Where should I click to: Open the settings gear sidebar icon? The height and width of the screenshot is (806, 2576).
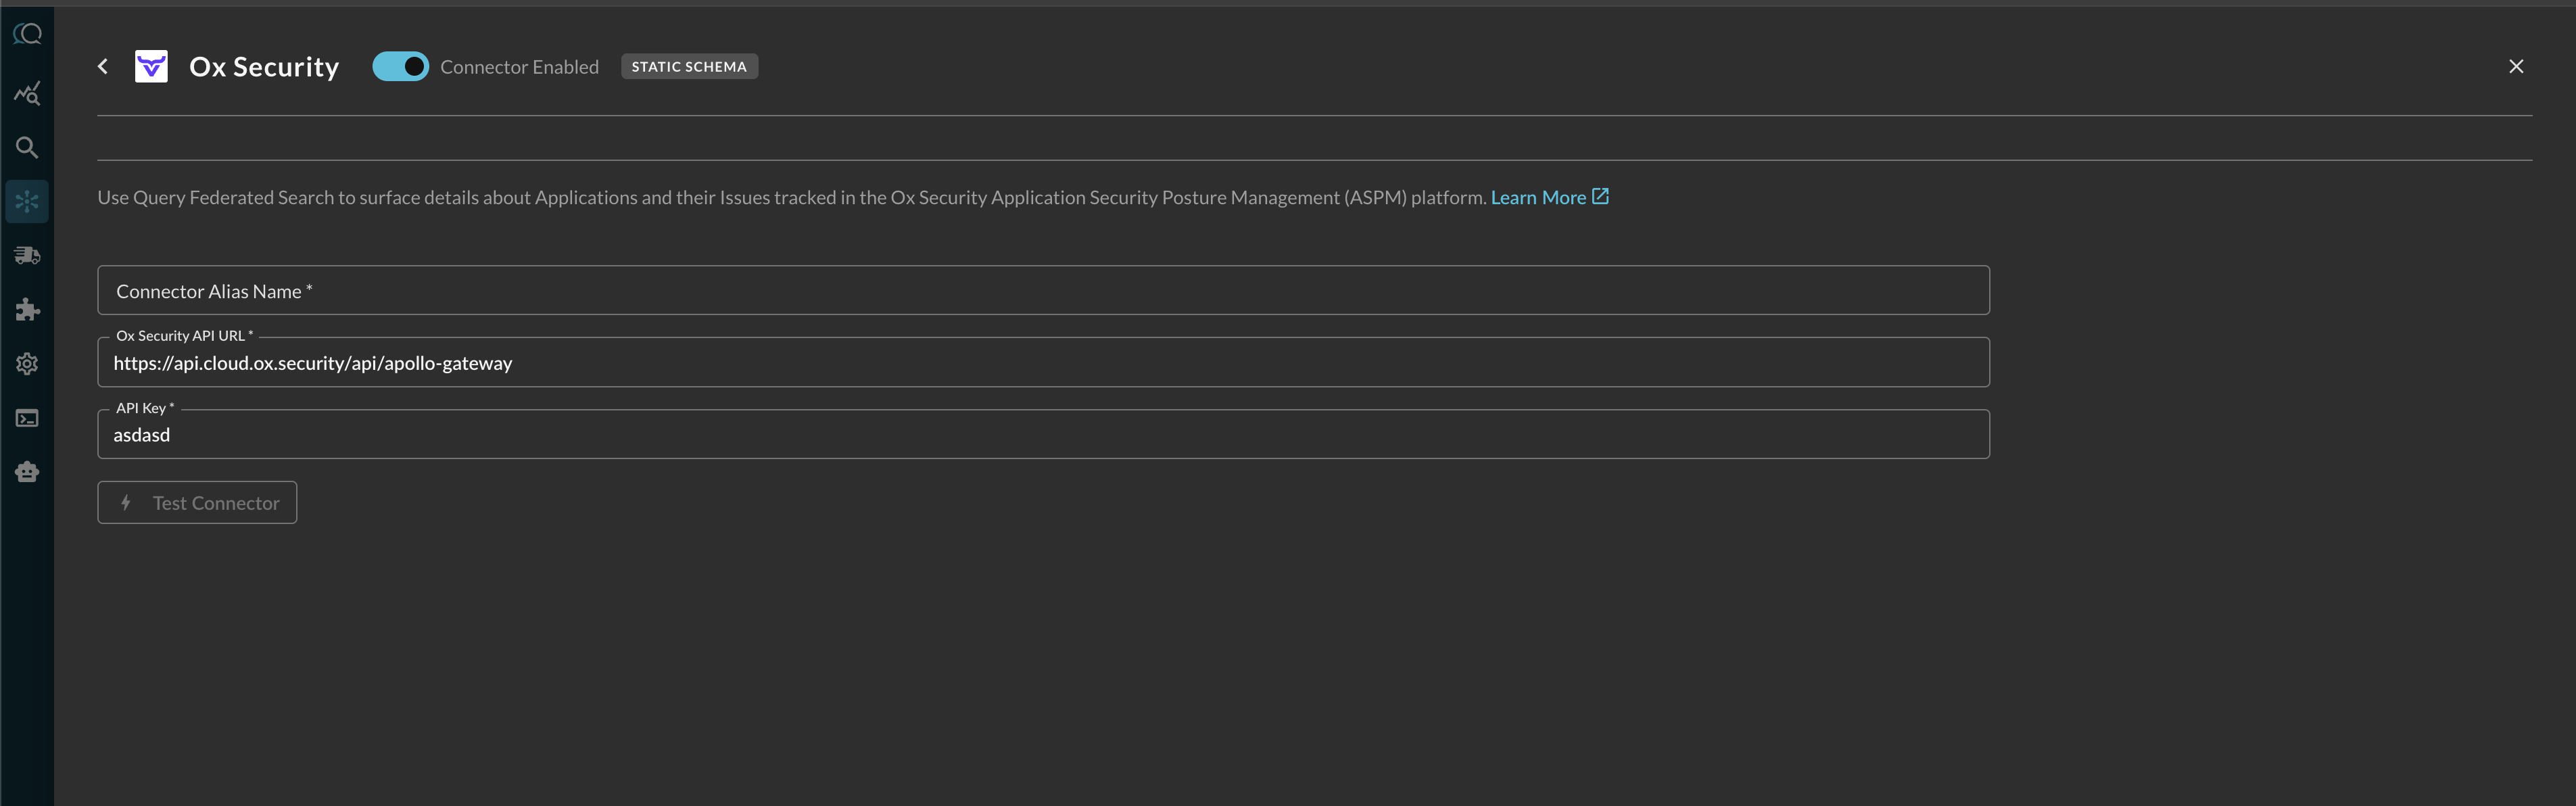pyautogui.click(x=27, y=364)
